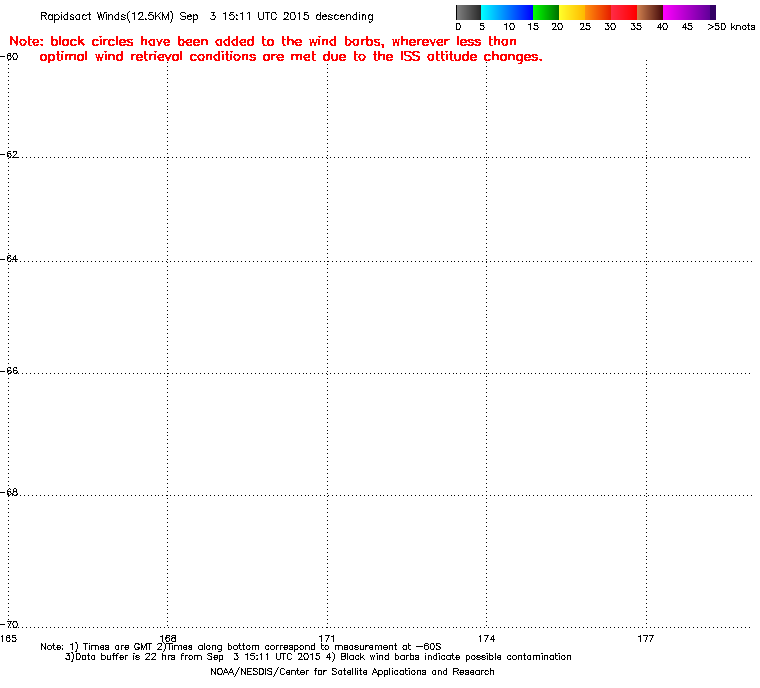This screenshot has height=688, width=760.
Task: Click the longitude label '177'
Action: pyautogui.click(x=646, y=639)
